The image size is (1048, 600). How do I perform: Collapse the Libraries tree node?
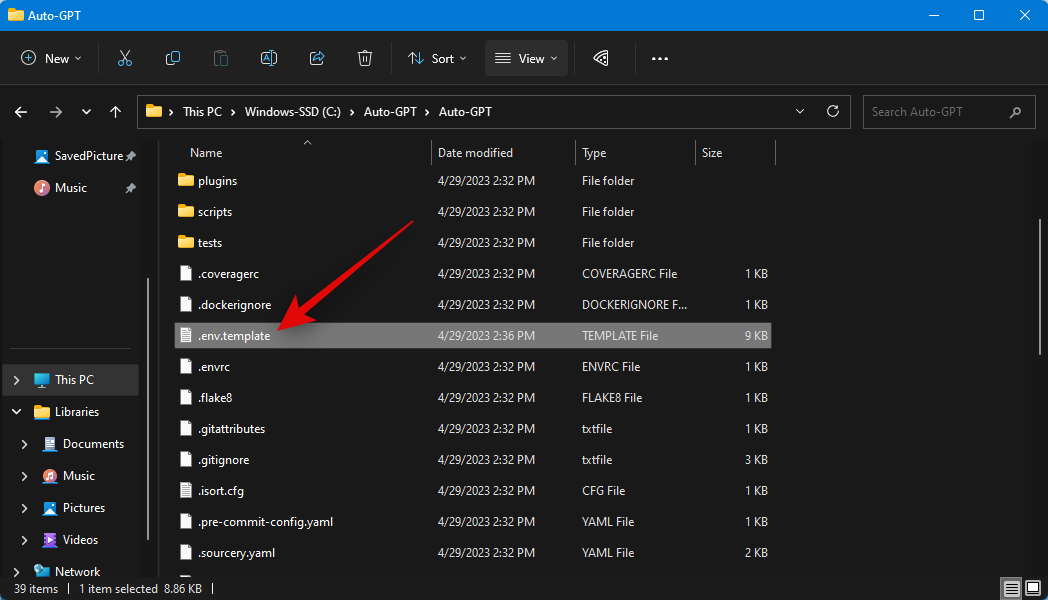coord(17,412)
